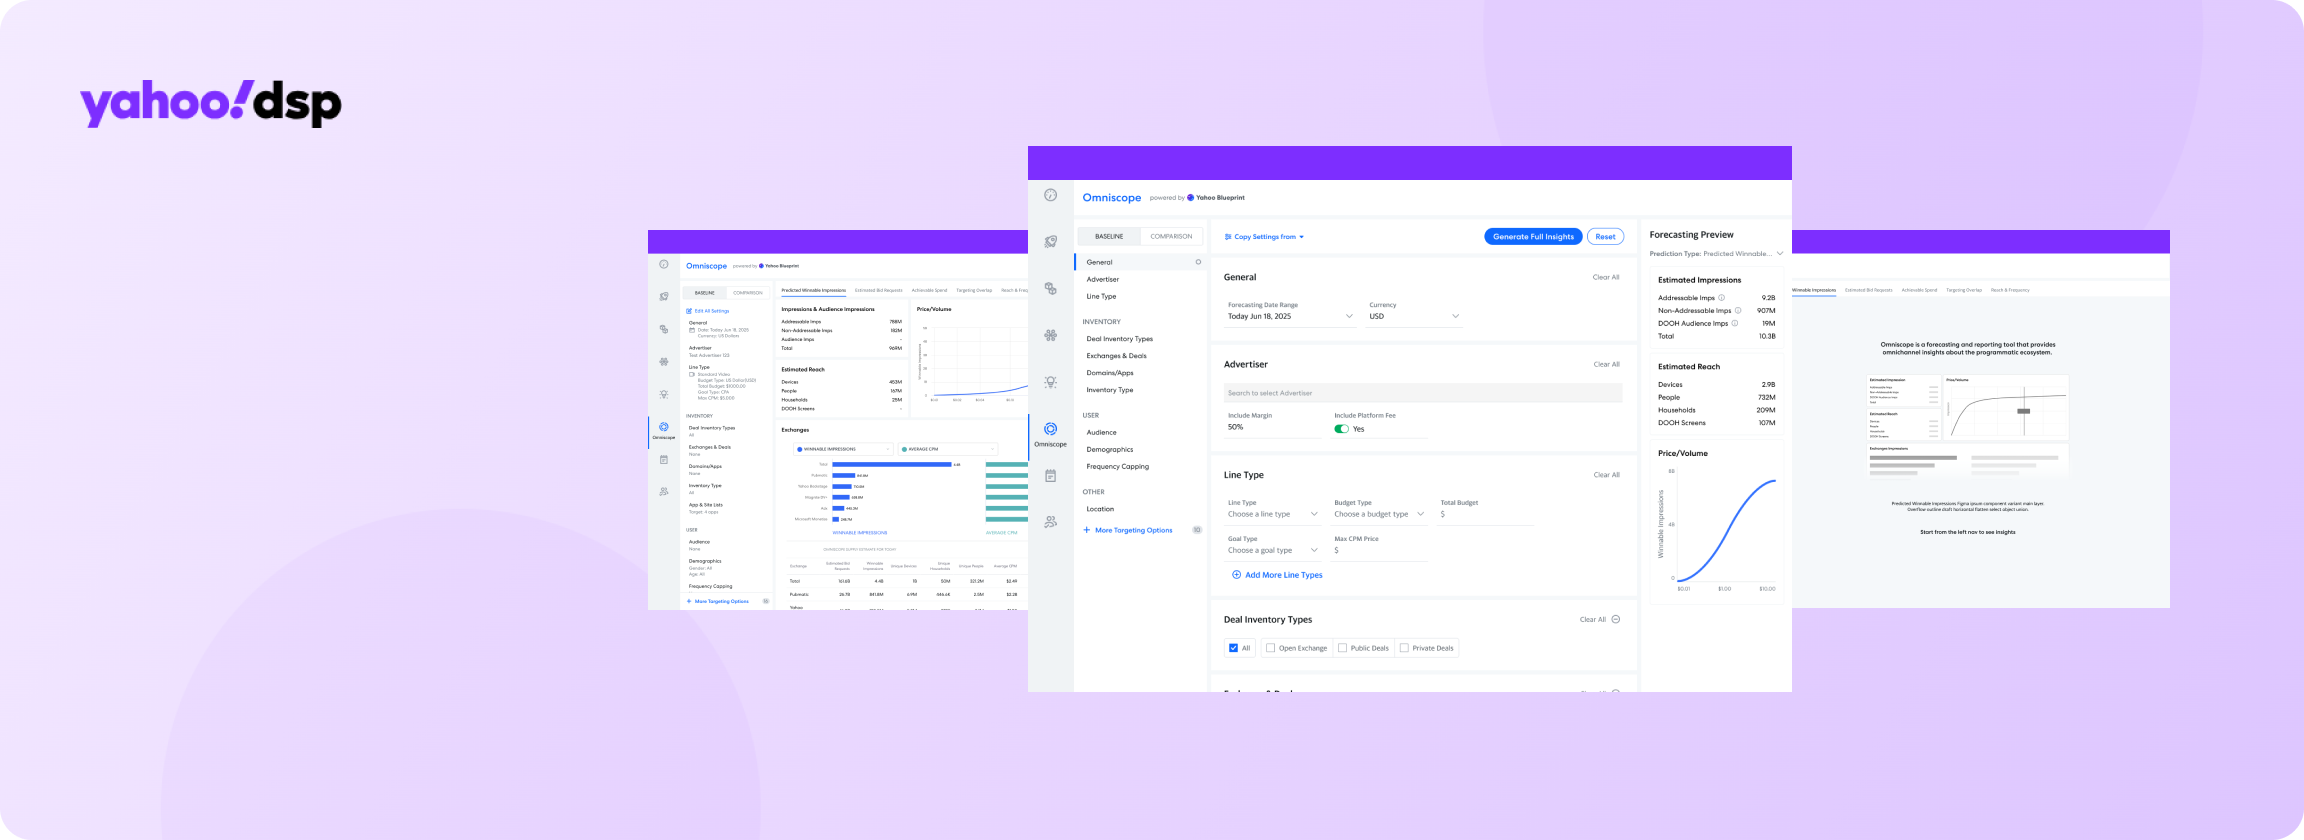Click the Search to select Advertiser field
The width and height of the screenshot is (2304, 840).
tap(1422, 393)
